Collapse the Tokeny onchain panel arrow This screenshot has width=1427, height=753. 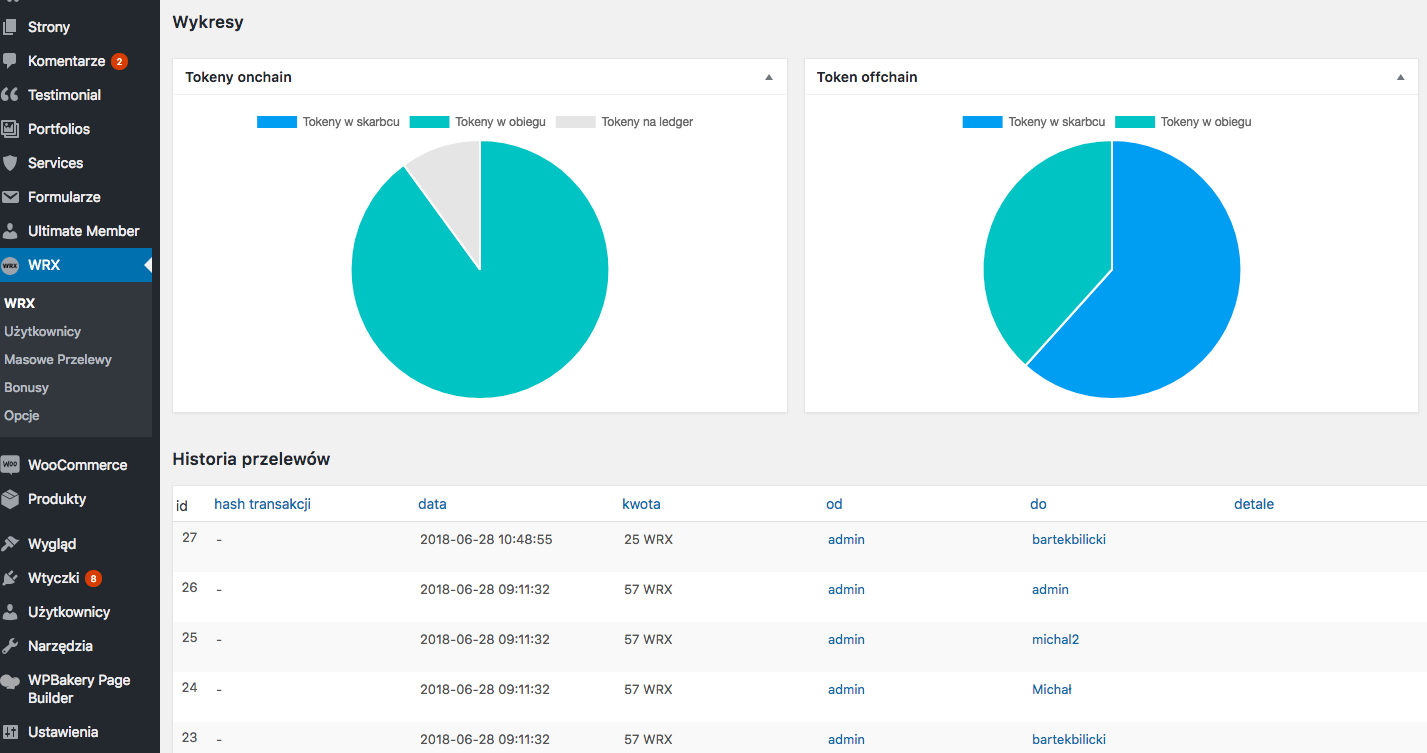click(769, 77)
